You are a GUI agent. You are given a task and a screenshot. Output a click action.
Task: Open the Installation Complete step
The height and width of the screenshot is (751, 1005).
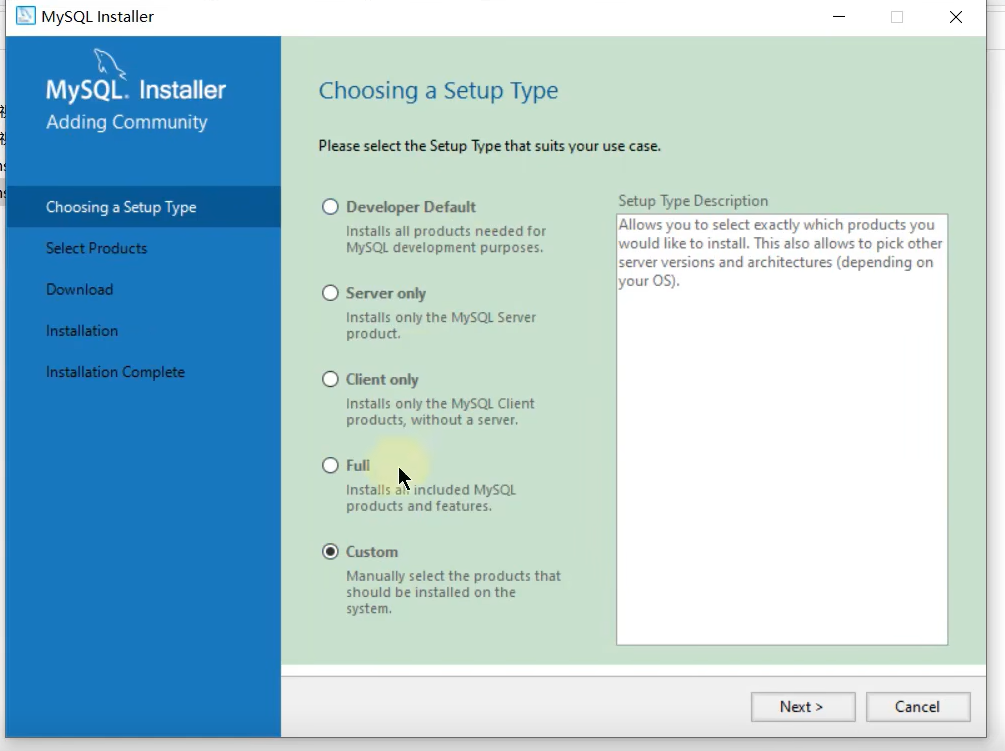click(115, 372)
